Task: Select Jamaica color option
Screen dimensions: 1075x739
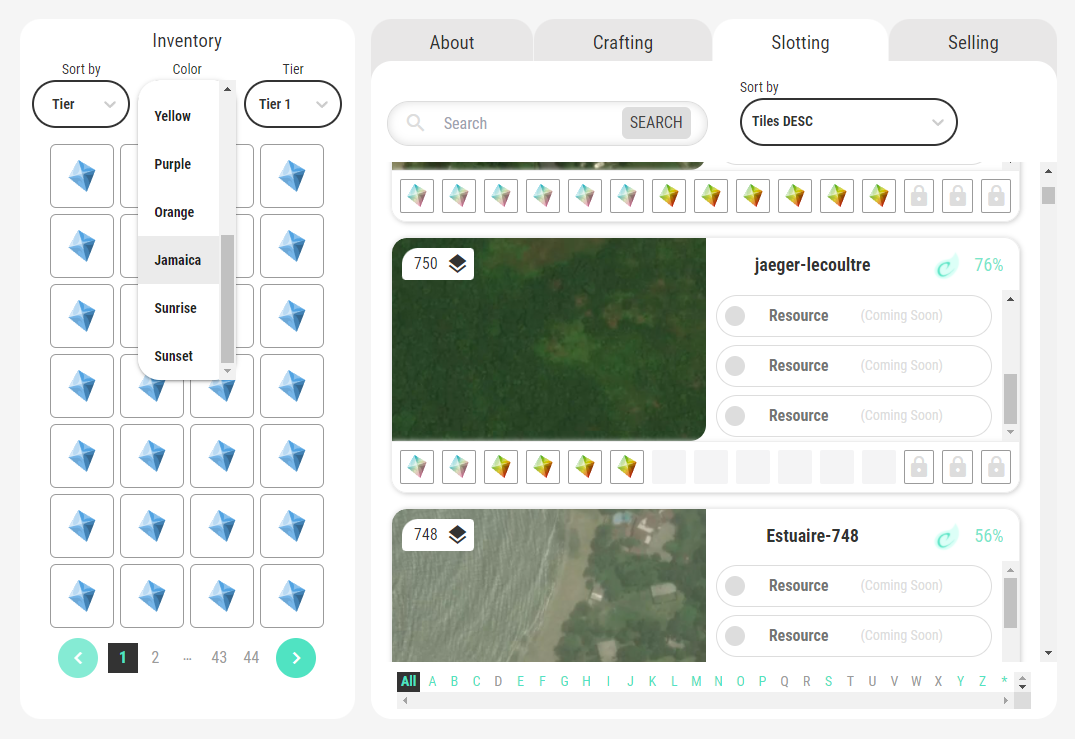Action: pos(178,260)
